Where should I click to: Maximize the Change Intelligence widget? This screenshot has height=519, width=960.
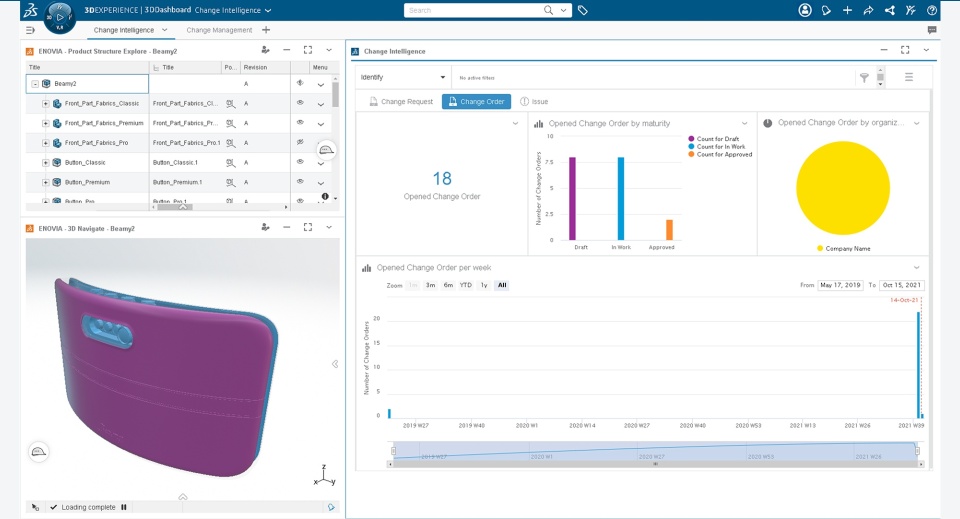click(905, 50)
